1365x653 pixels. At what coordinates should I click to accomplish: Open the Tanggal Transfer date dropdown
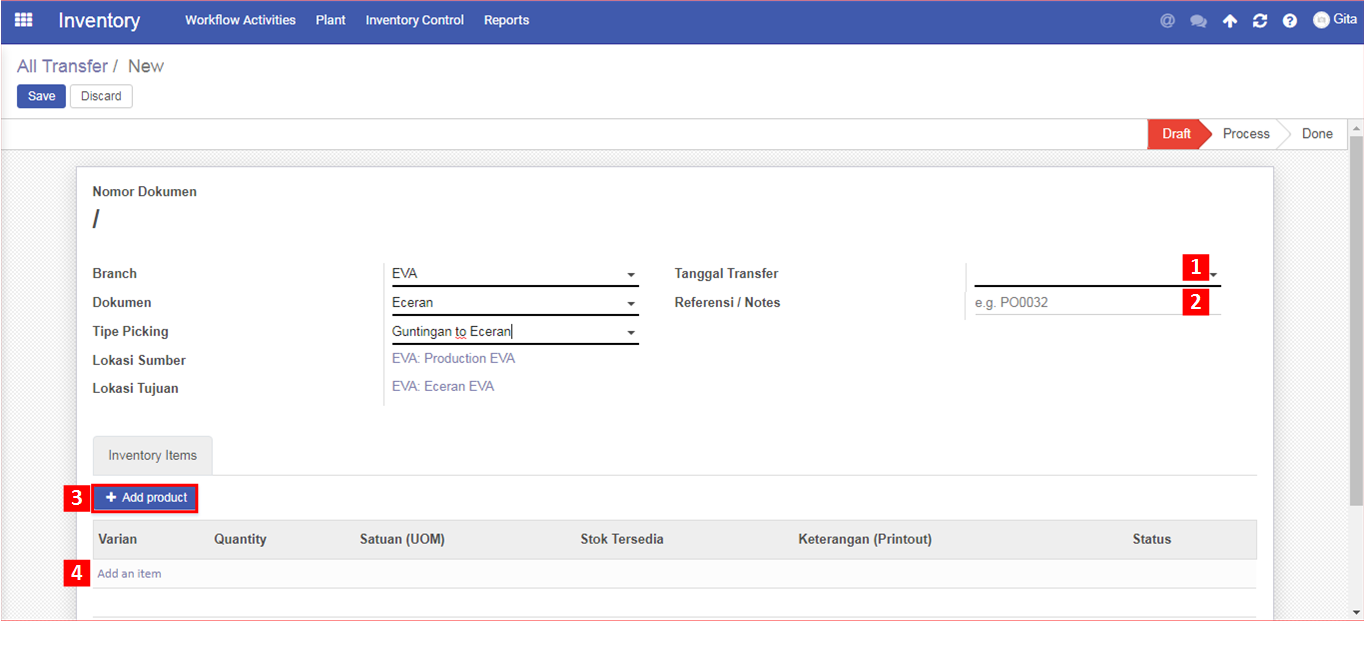point(1097,274)
